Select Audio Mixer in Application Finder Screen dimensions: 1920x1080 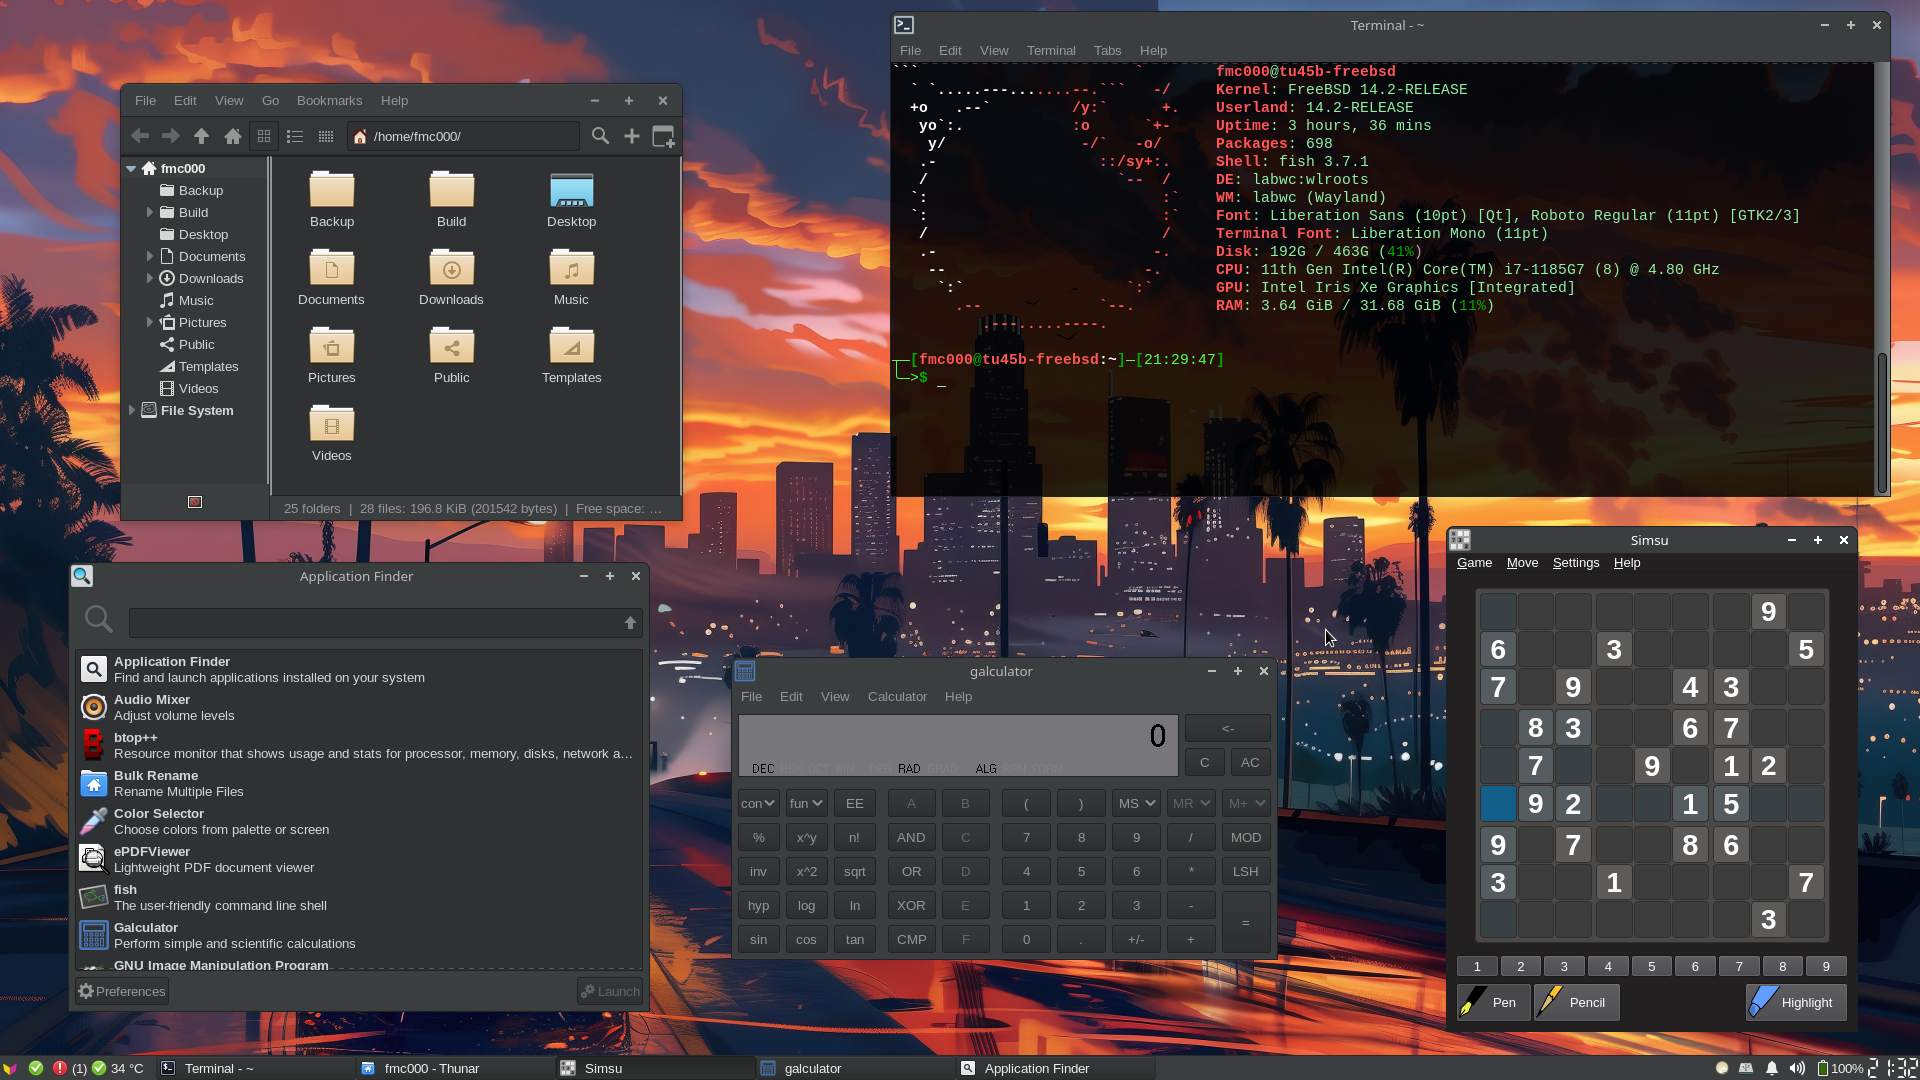click(x=358, y=707)
